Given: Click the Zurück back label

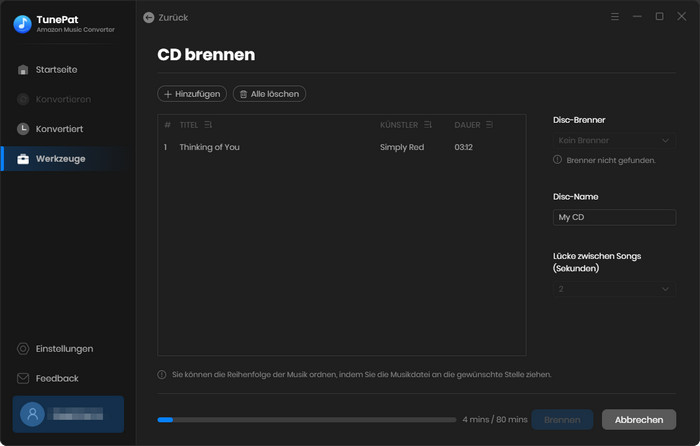Looking at the screenshot, I should (x=173, y=17).
